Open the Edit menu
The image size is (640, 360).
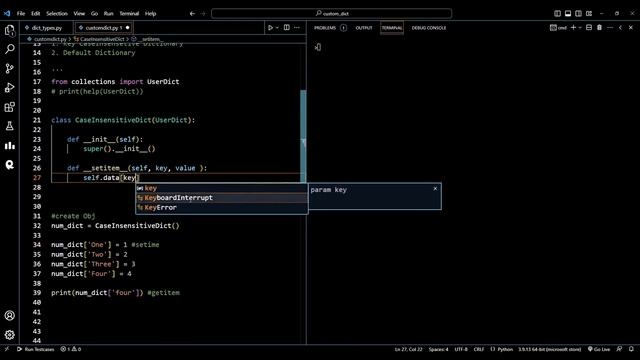coord(36,13)
